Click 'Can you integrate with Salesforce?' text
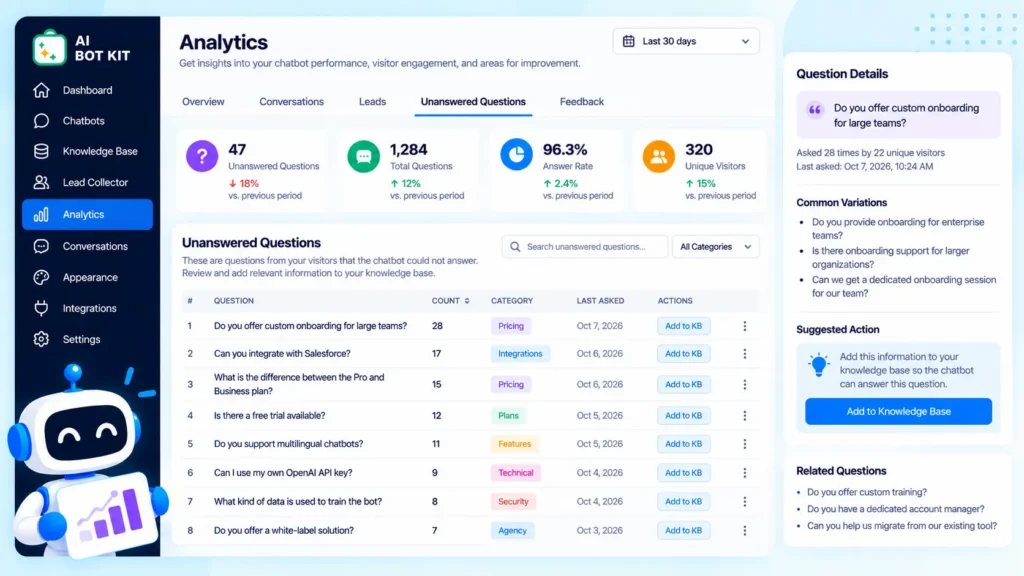Viewport: 1024px width, 576px height. (282, 354)
